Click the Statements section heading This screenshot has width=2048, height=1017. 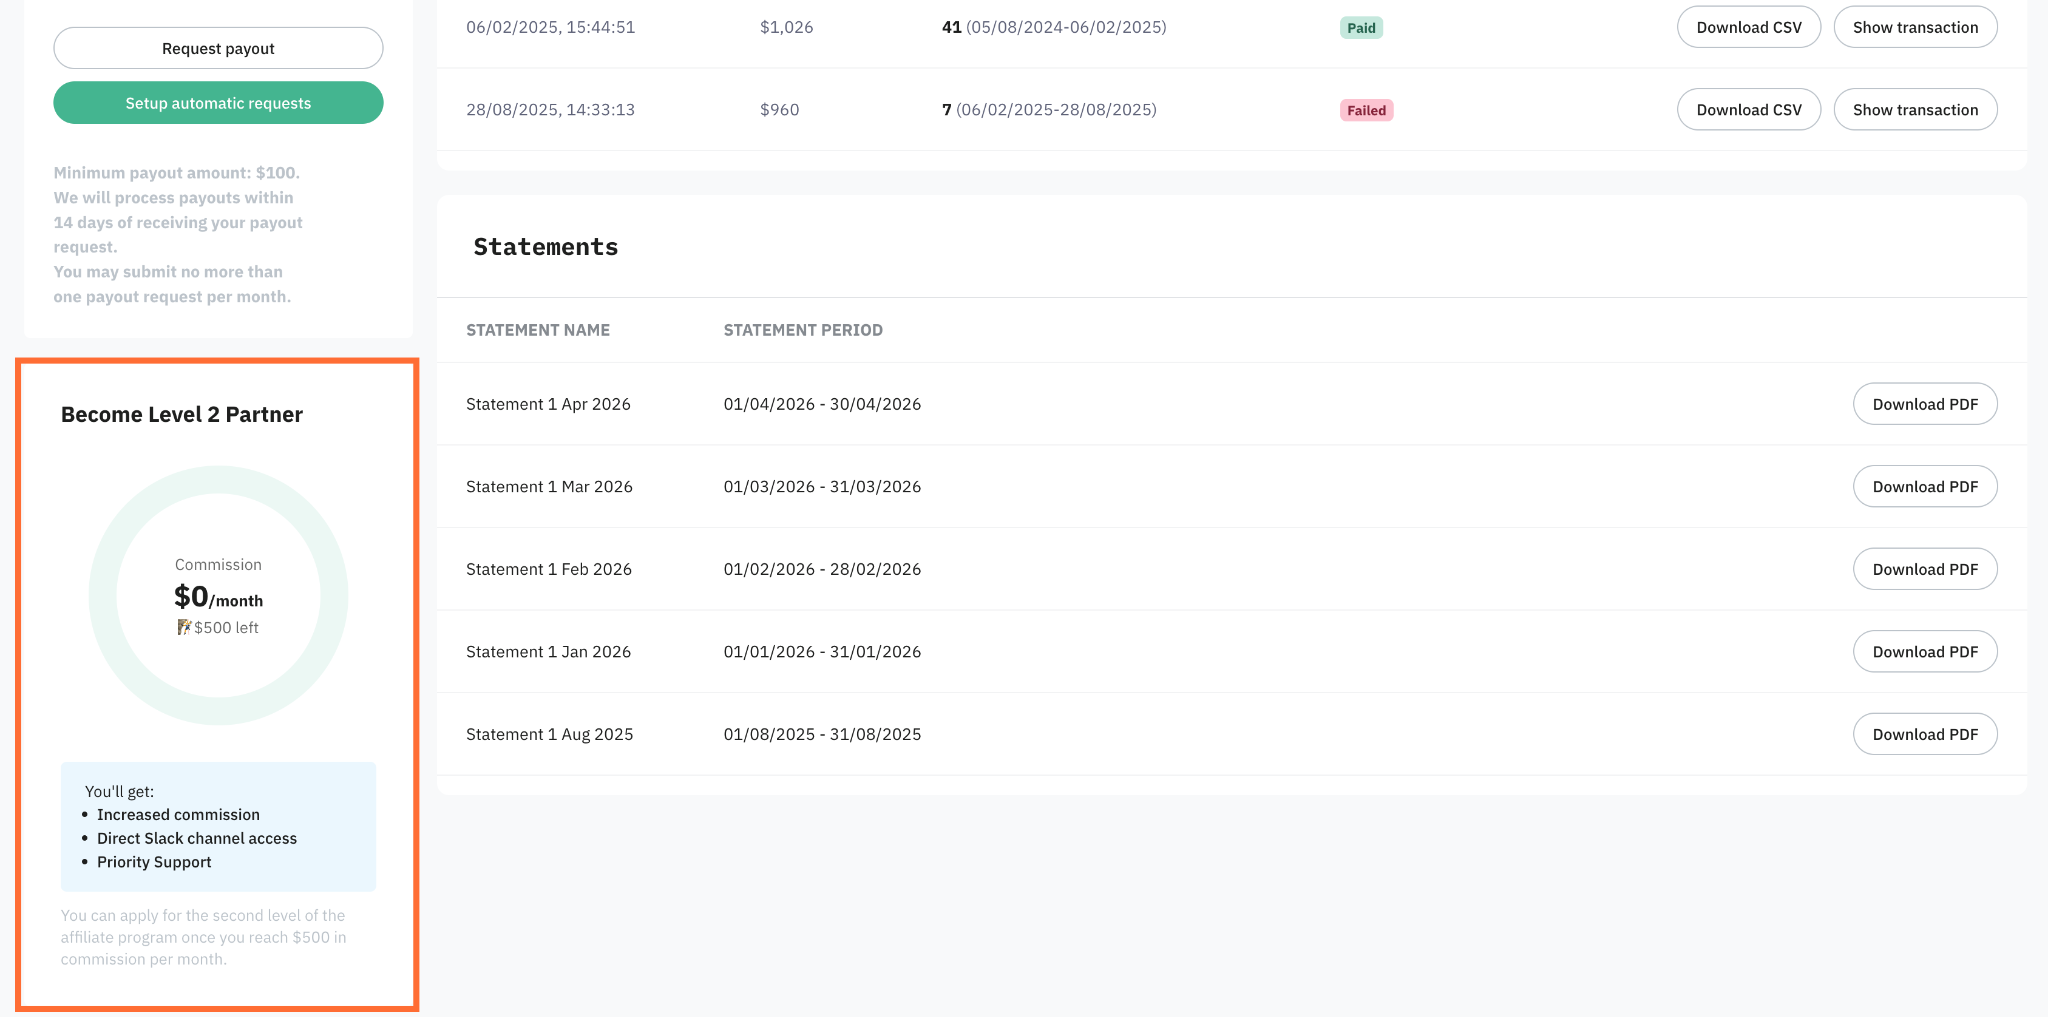point(546,247)
